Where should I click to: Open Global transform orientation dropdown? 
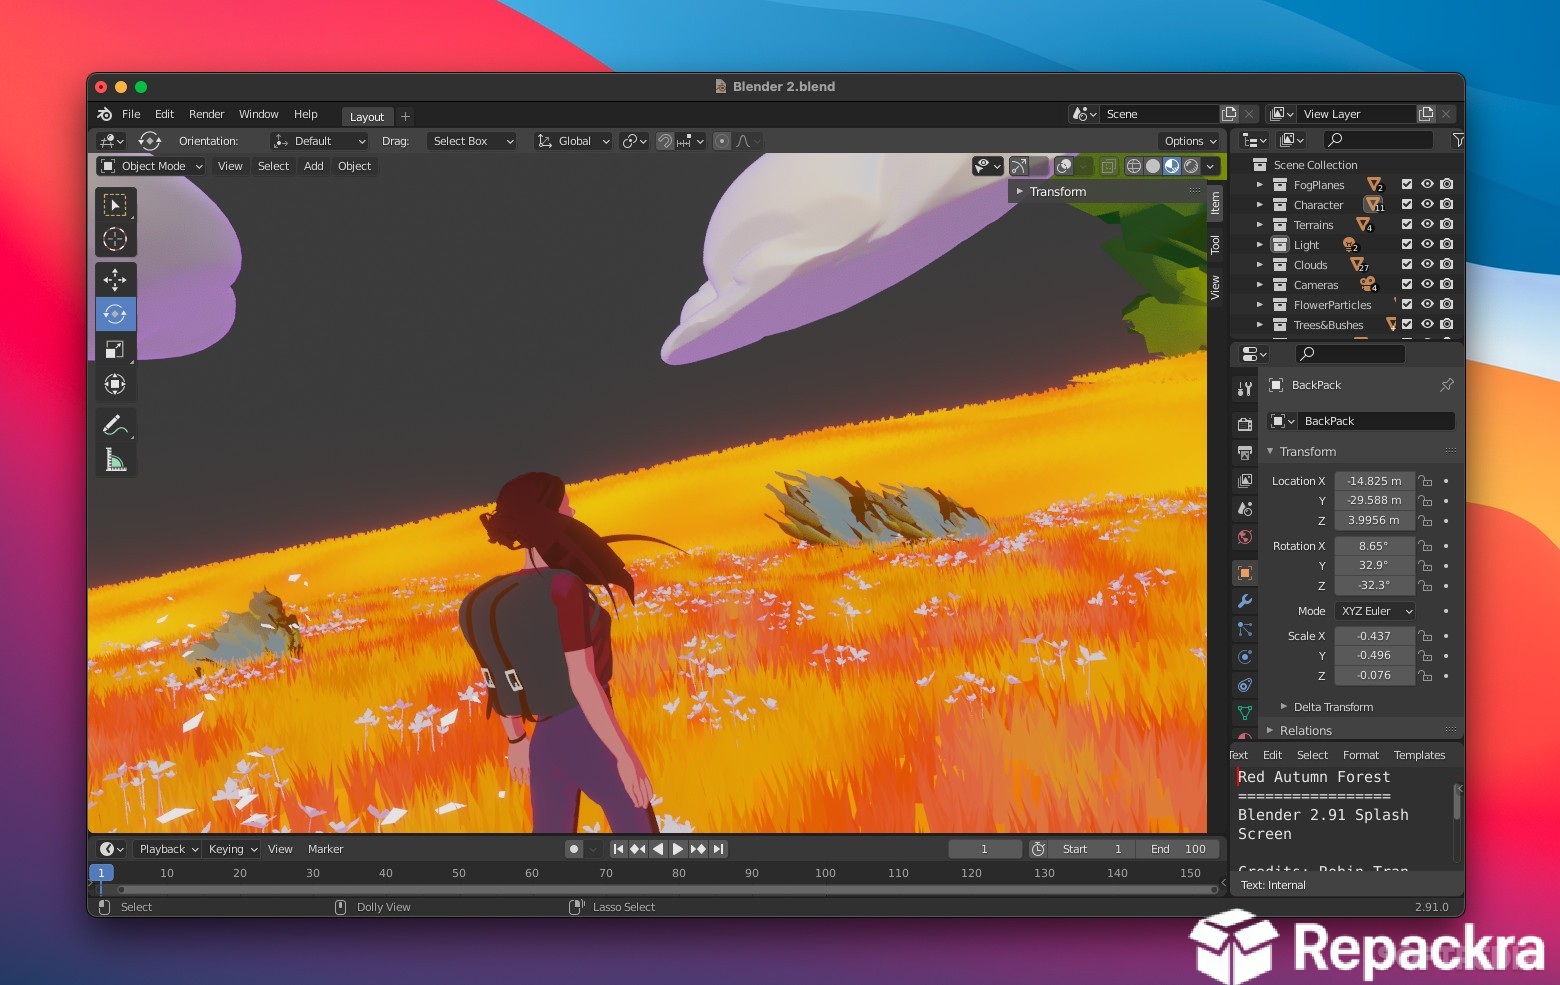pyautogui.click(x=573, y=141)
